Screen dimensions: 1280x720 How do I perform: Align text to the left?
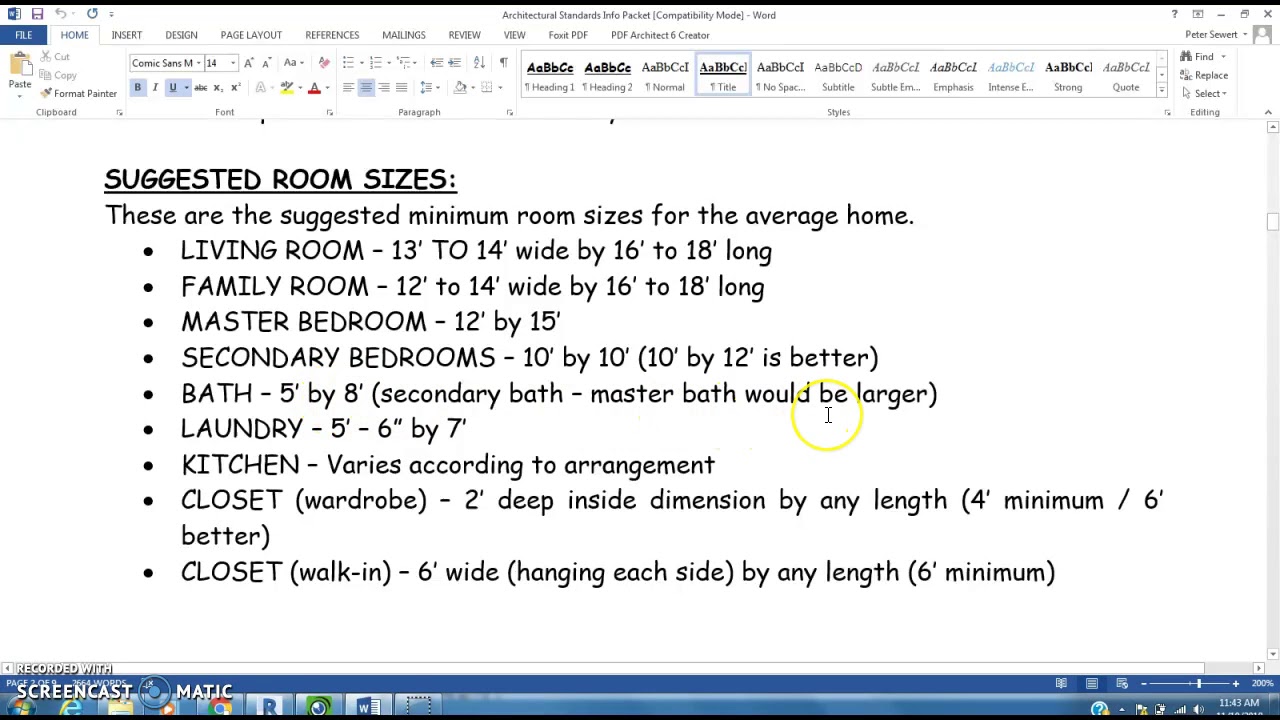pos(348,88)
